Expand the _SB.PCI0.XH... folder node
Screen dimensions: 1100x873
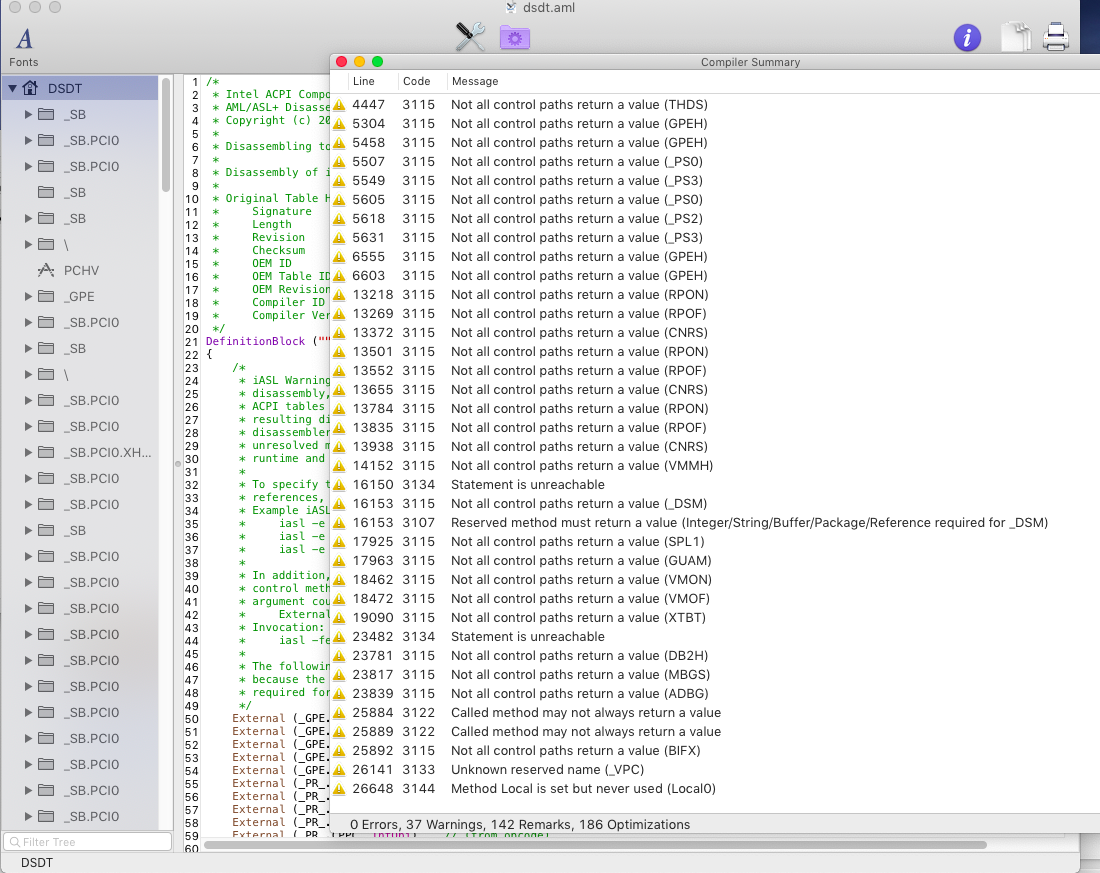point(28,452)
